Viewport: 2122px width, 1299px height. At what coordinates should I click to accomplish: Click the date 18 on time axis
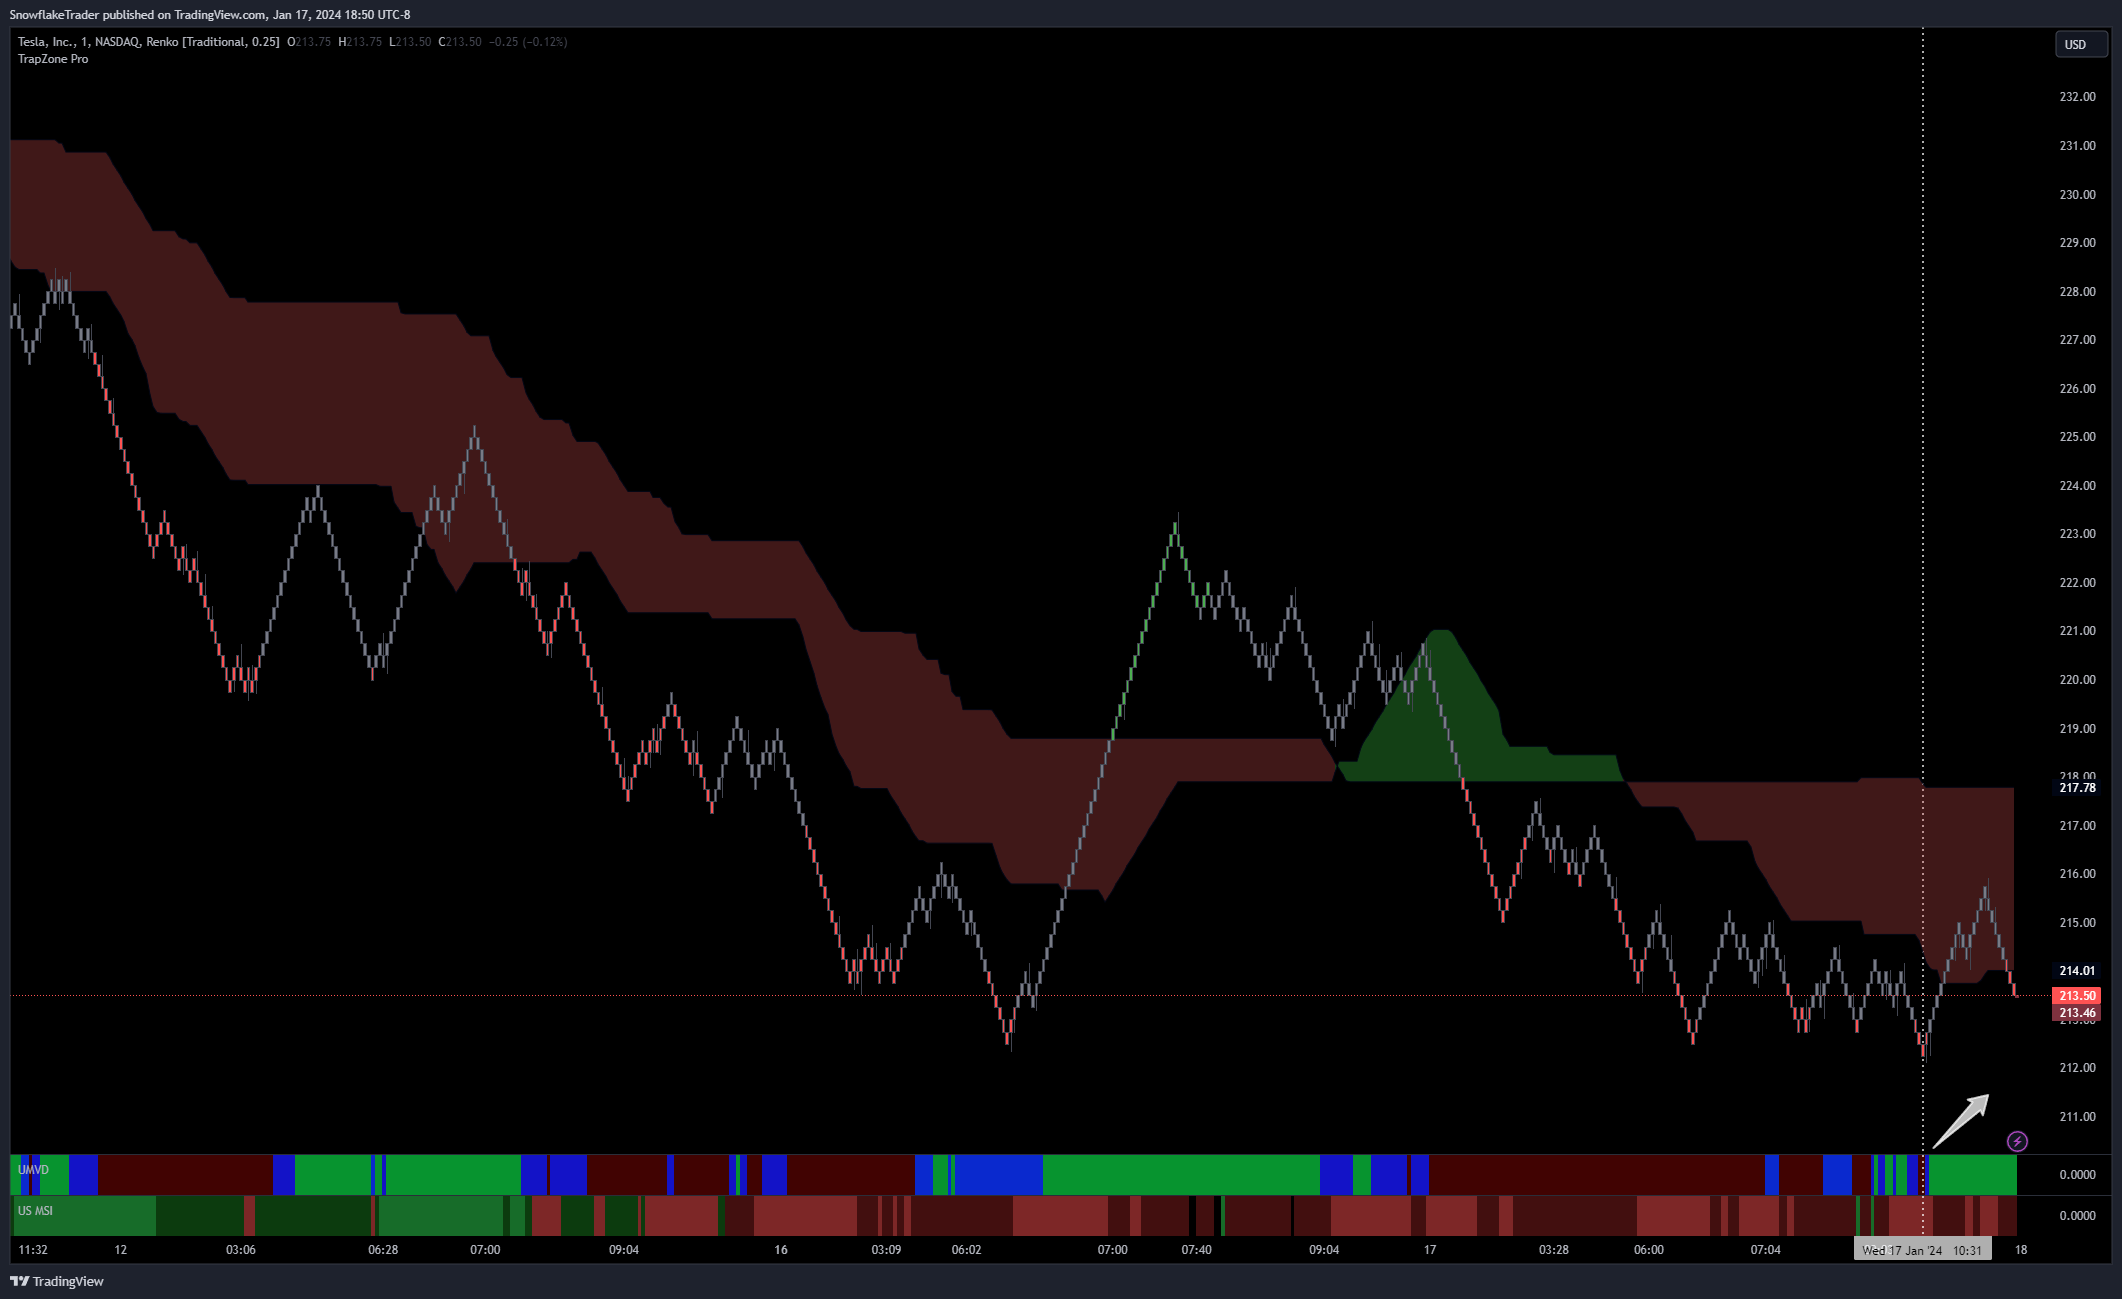(x=2021, y=1250)
